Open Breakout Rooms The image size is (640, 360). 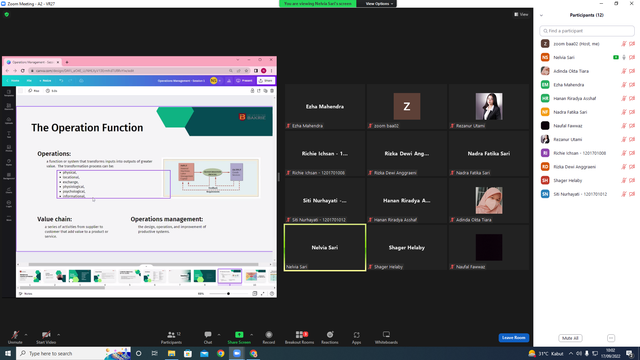300,337
